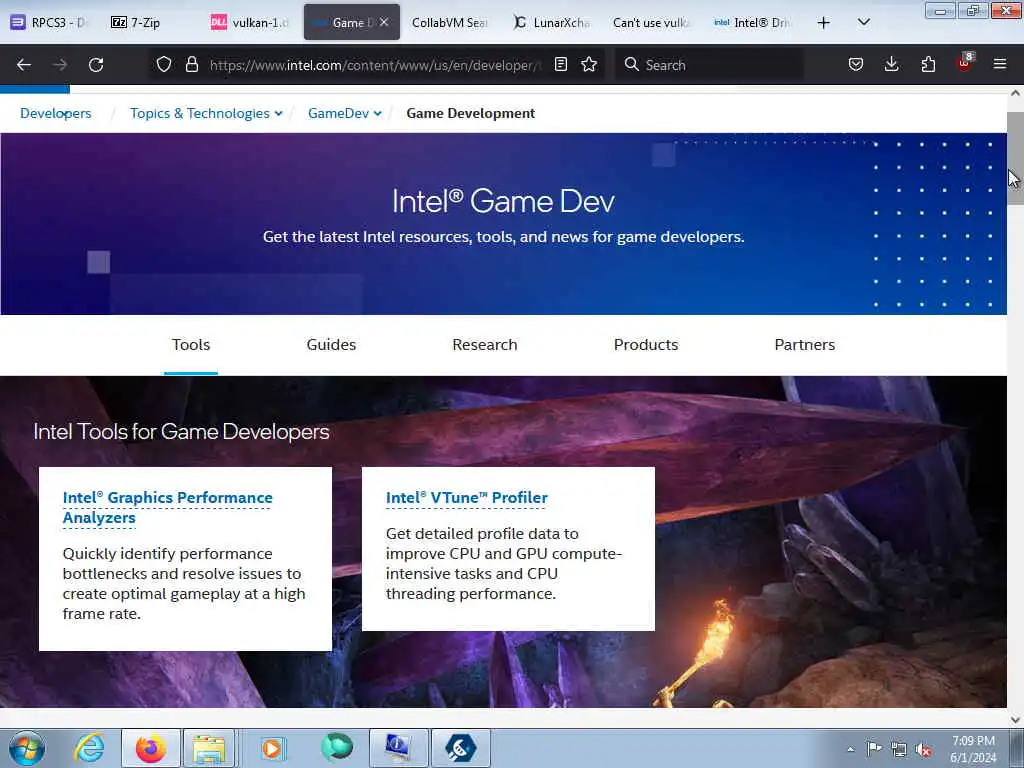Go back with the browser back arrow

point(24,65)
